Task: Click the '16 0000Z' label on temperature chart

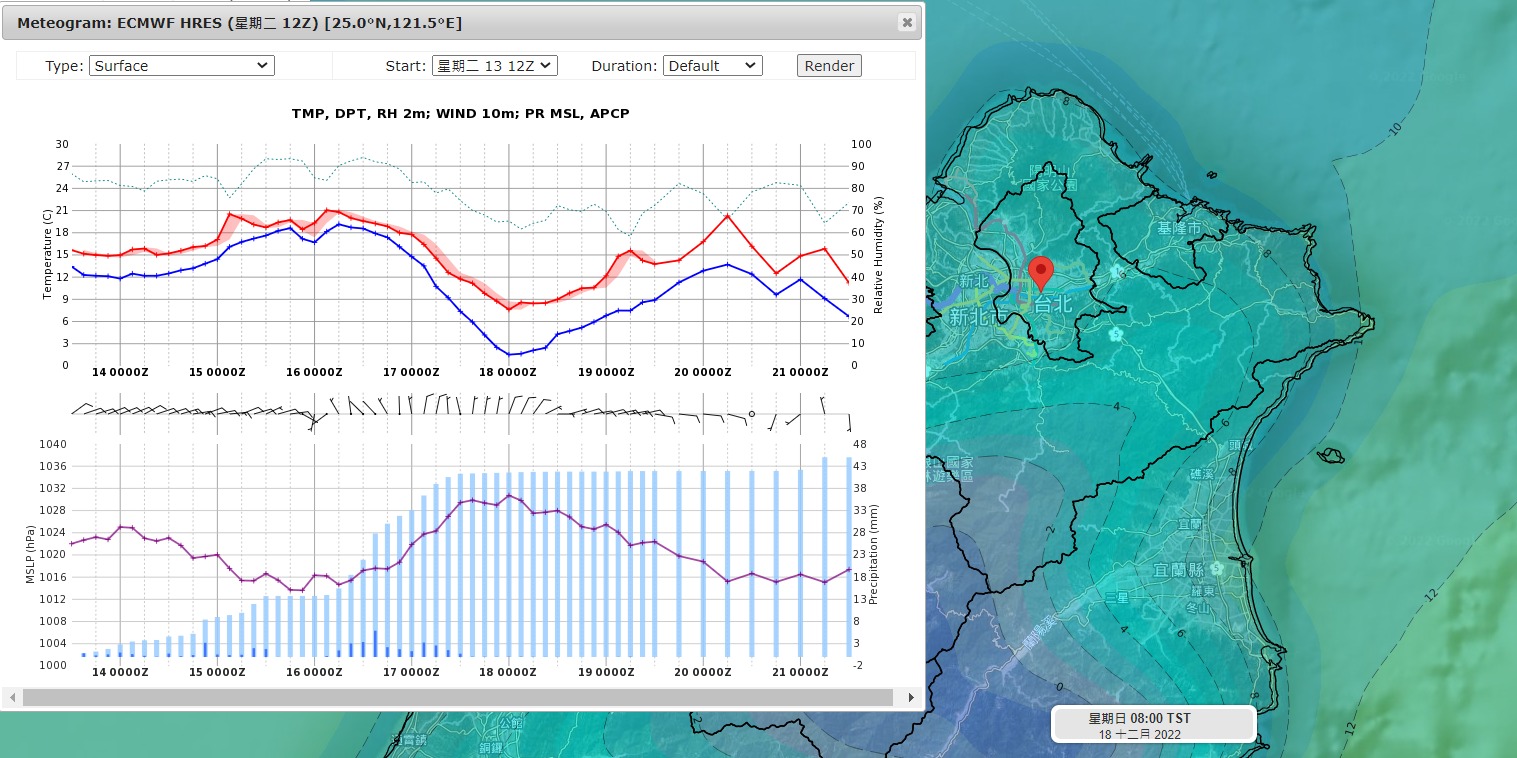Action: point(315,372)
